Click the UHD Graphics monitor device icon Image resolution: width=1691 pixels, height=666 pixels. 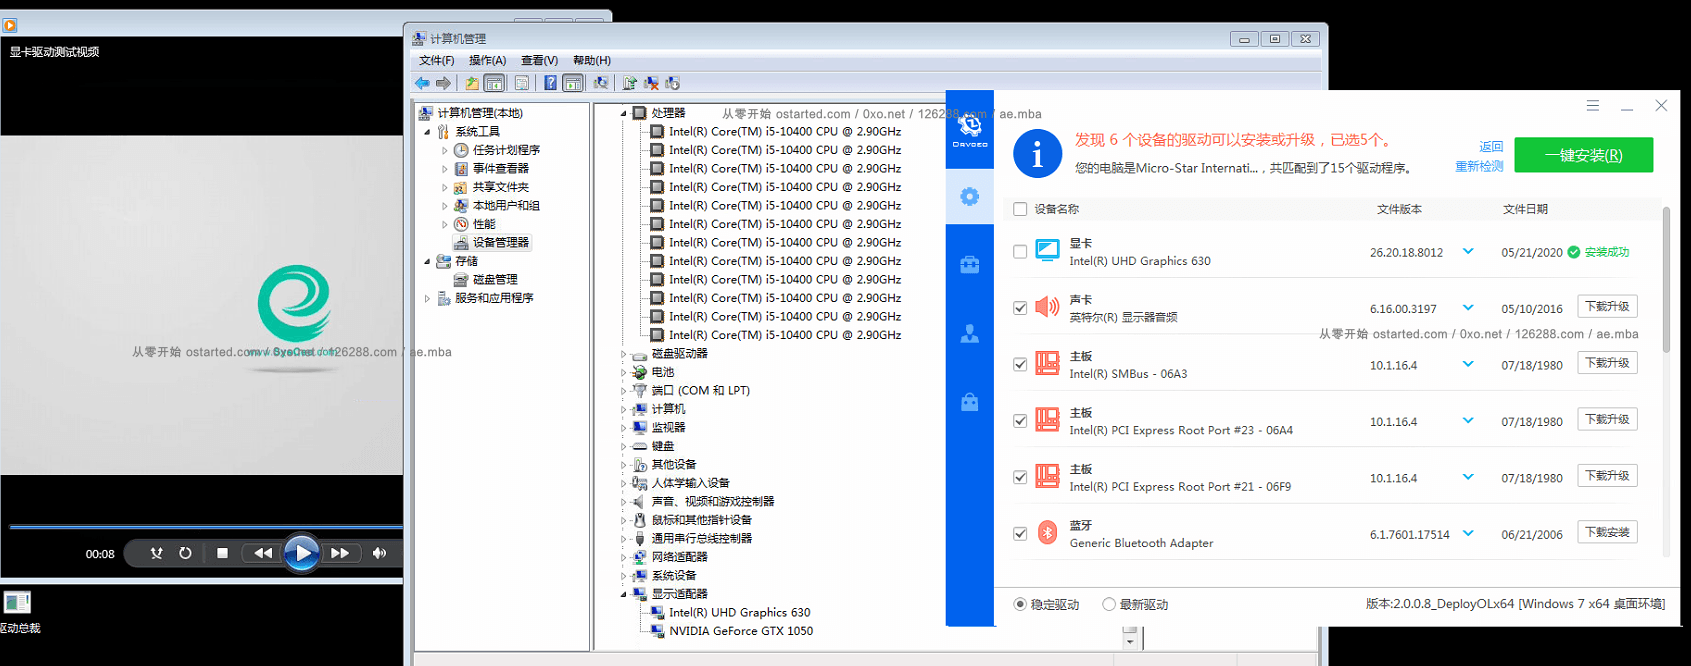(x=1047, y=251)
